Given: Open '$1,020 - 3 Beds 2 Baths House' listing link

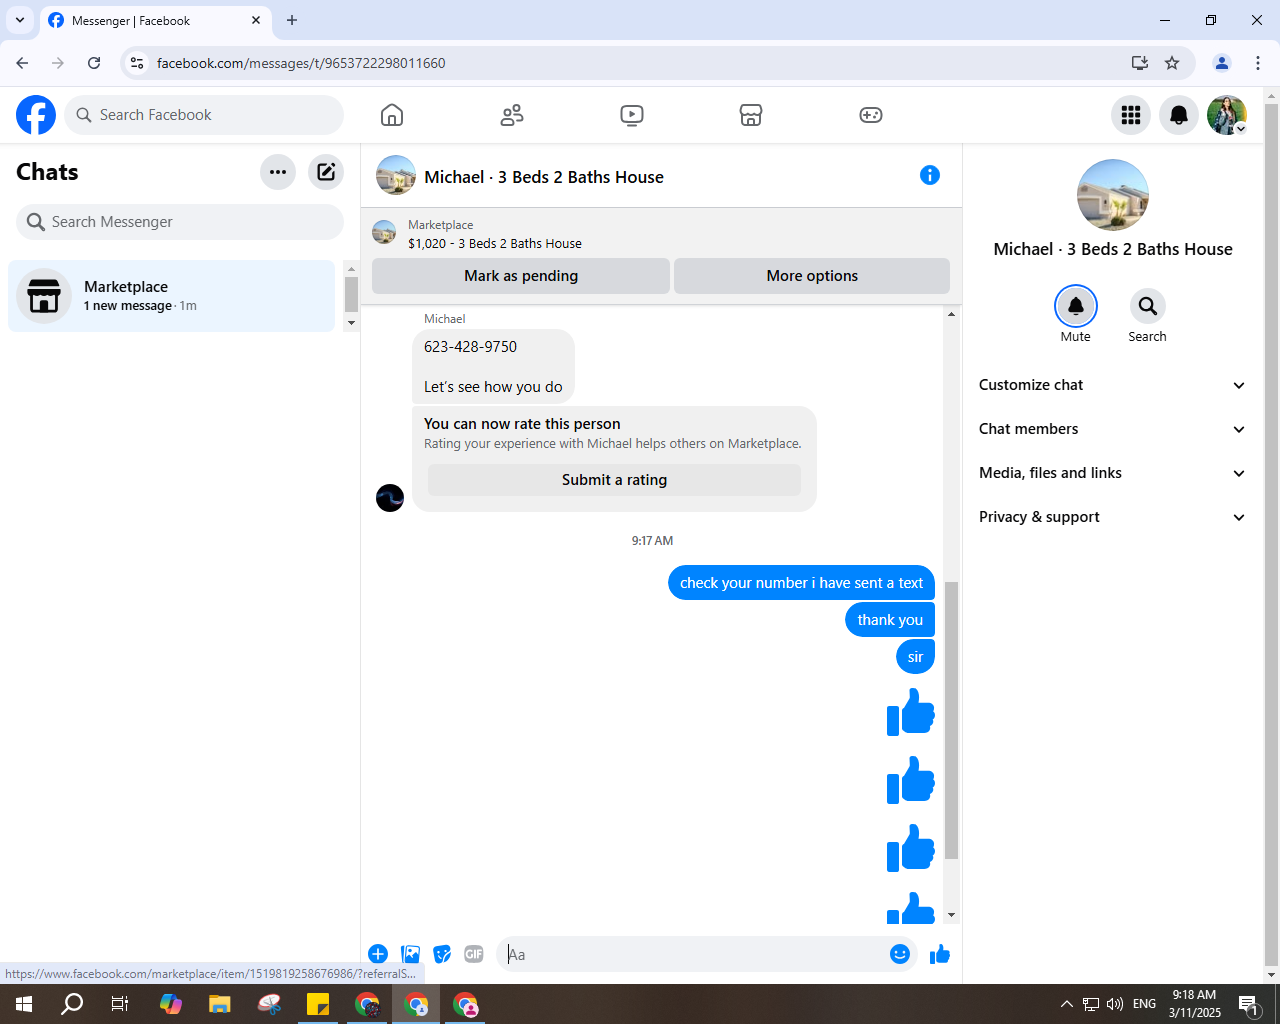Looking at the screenshot, I should pyautogui.click(x=495, y=243).
